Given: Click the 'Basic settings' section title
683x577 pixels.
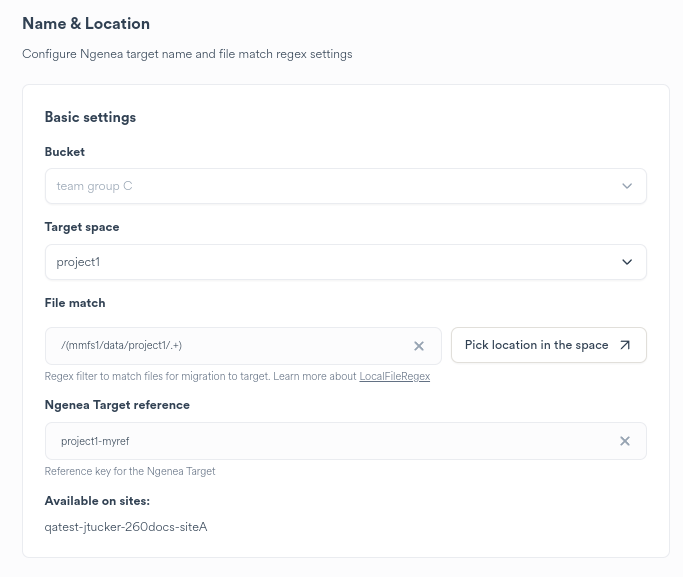Looking at the screenshot, I should coord(90,117).
